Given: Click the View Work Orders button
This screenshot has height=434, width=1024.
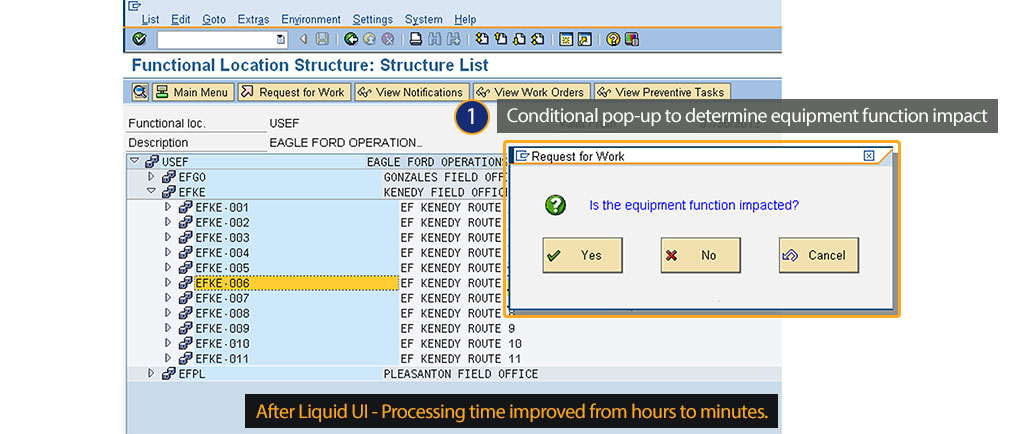Looking at the screenshot, I should (531, 92).
